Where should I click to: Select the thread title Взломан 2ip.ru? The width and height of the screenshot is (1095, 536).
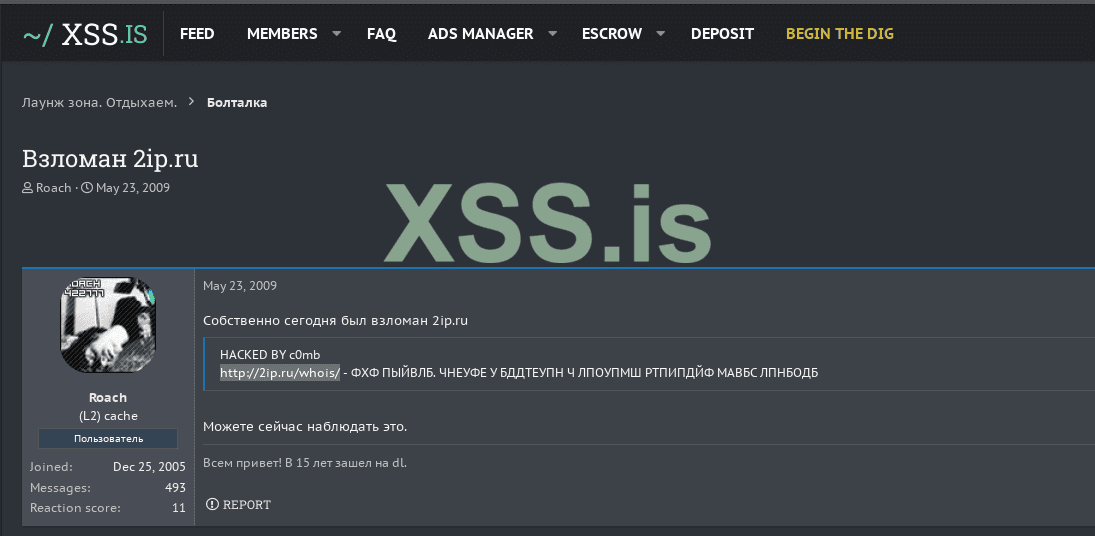pyautogui.click(x=110, y=158)
